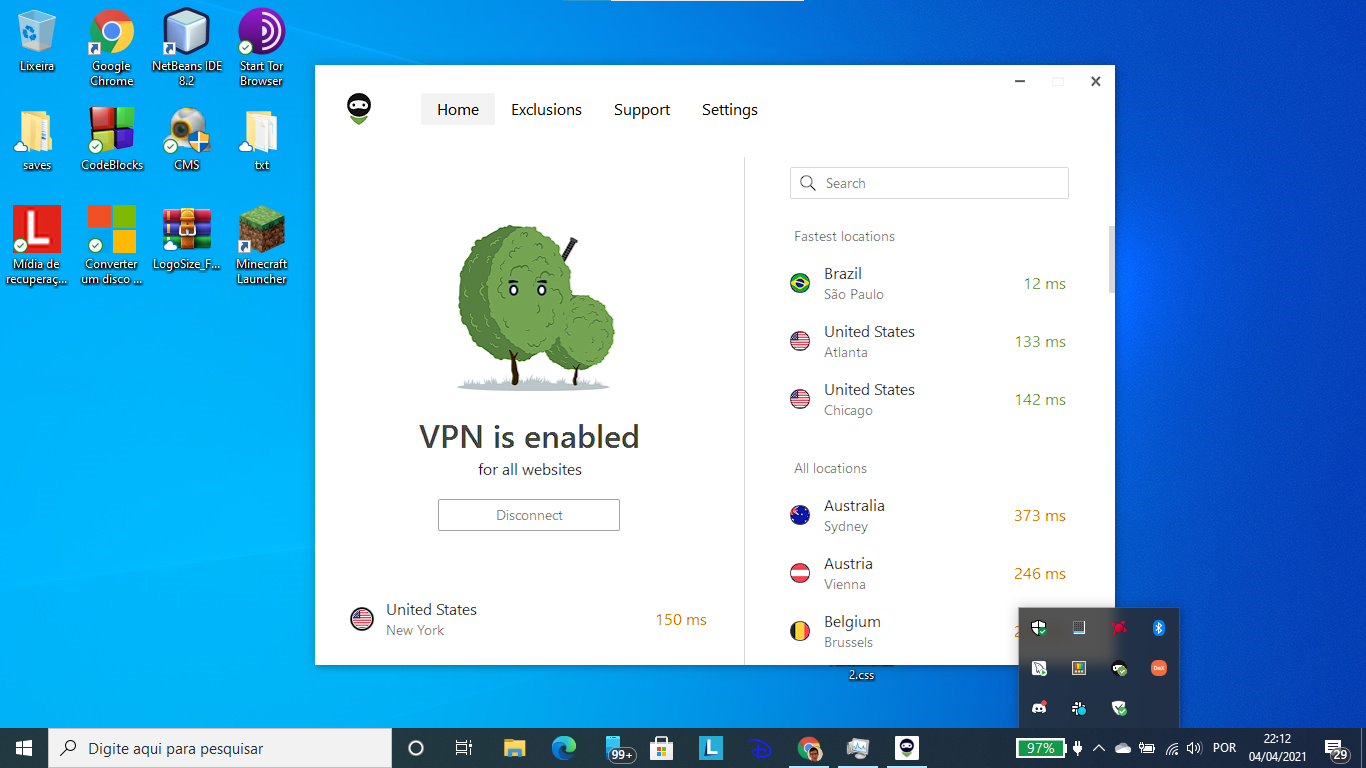Click the volume speaker icon
1366x768 pixels.
pos(1194,747)
